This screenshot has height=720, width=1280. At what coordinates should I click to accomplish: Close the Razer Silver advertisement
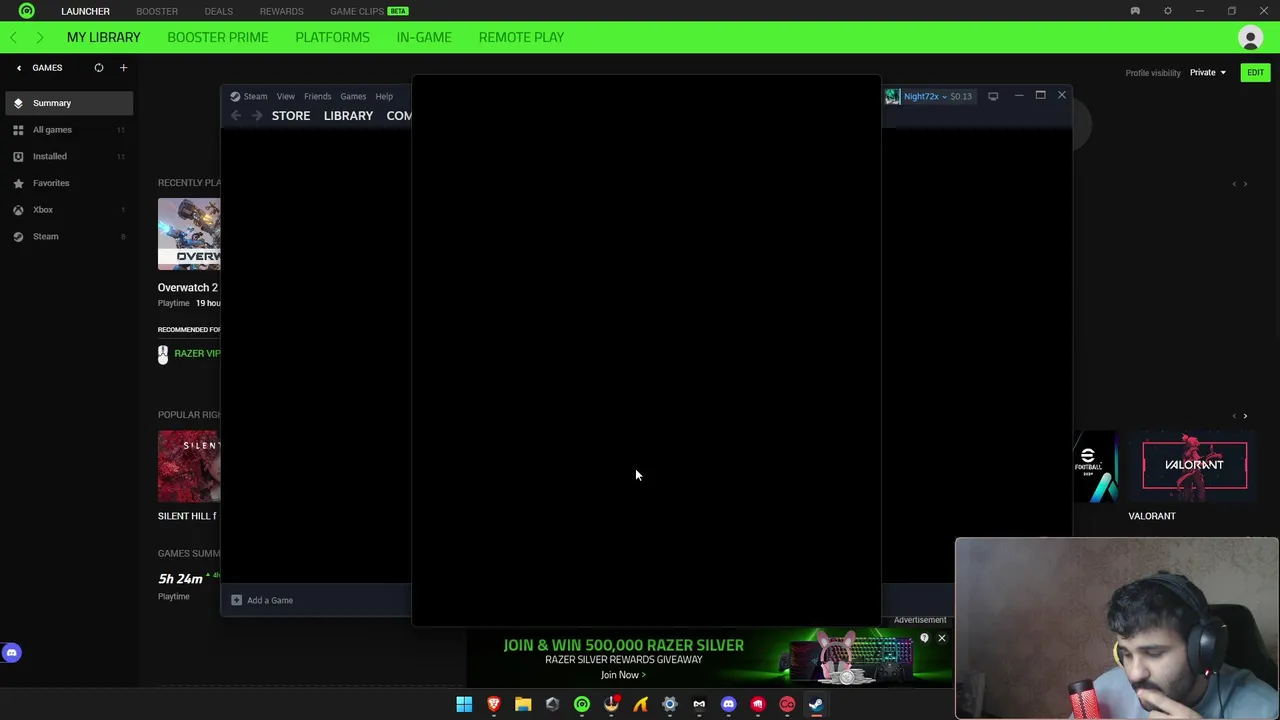(941, 638)
